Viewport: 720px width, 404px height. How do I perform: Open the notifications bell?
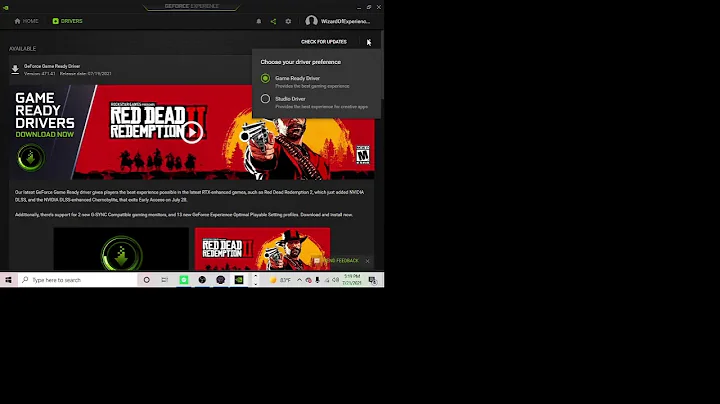pos(259,21)
